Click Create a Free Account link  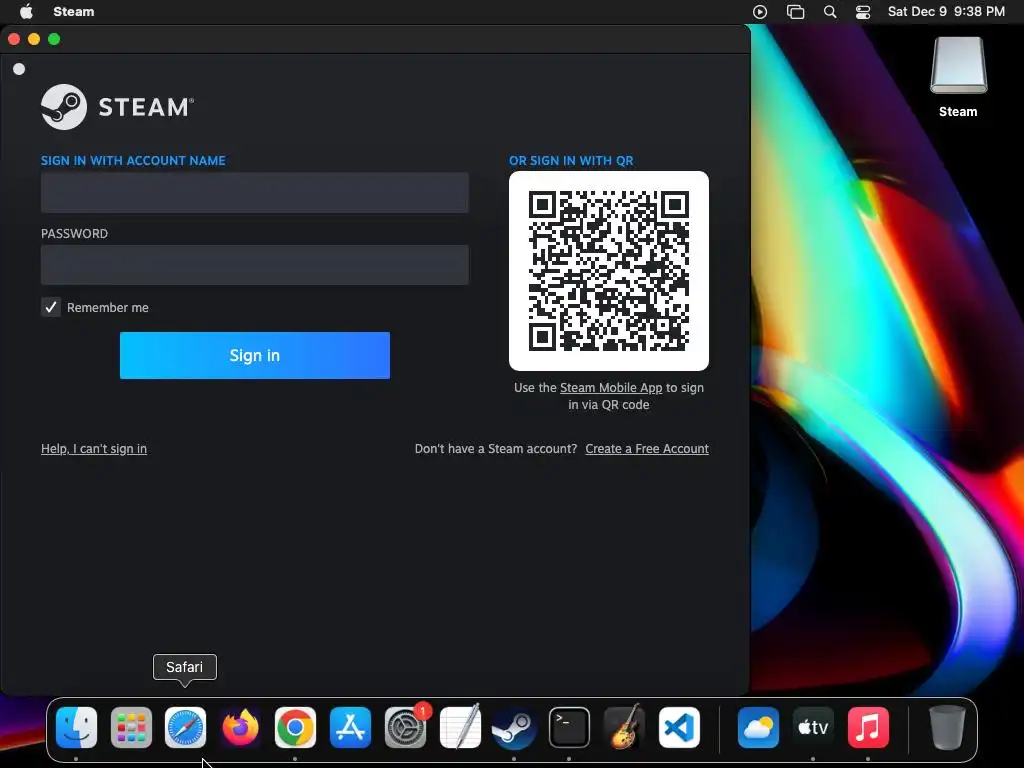coord(647,449)
